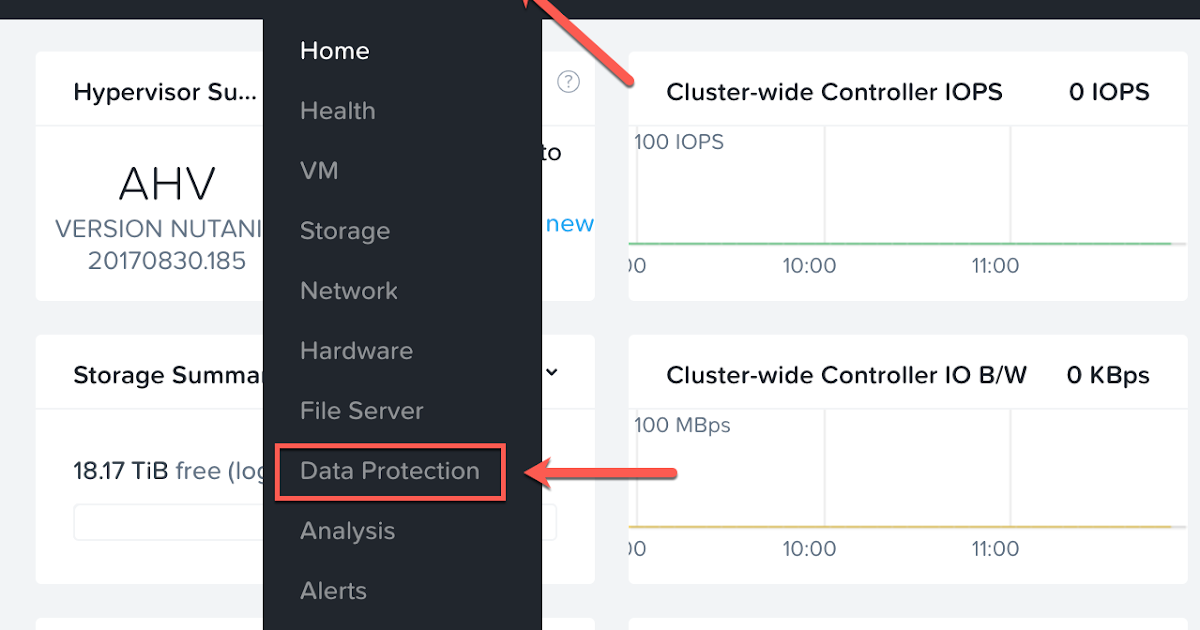Select Hardware from the menu
This screenshot has width=1200, height=630.
[355, 351]
